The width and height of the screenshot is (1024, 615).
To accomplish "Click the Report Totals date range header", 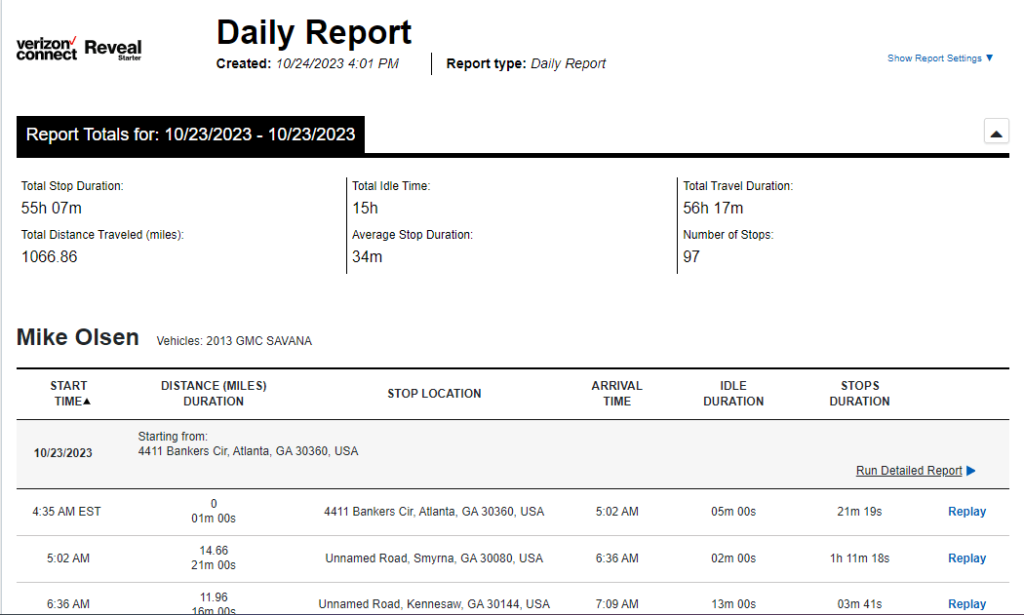I will click(x=190, y=135).
